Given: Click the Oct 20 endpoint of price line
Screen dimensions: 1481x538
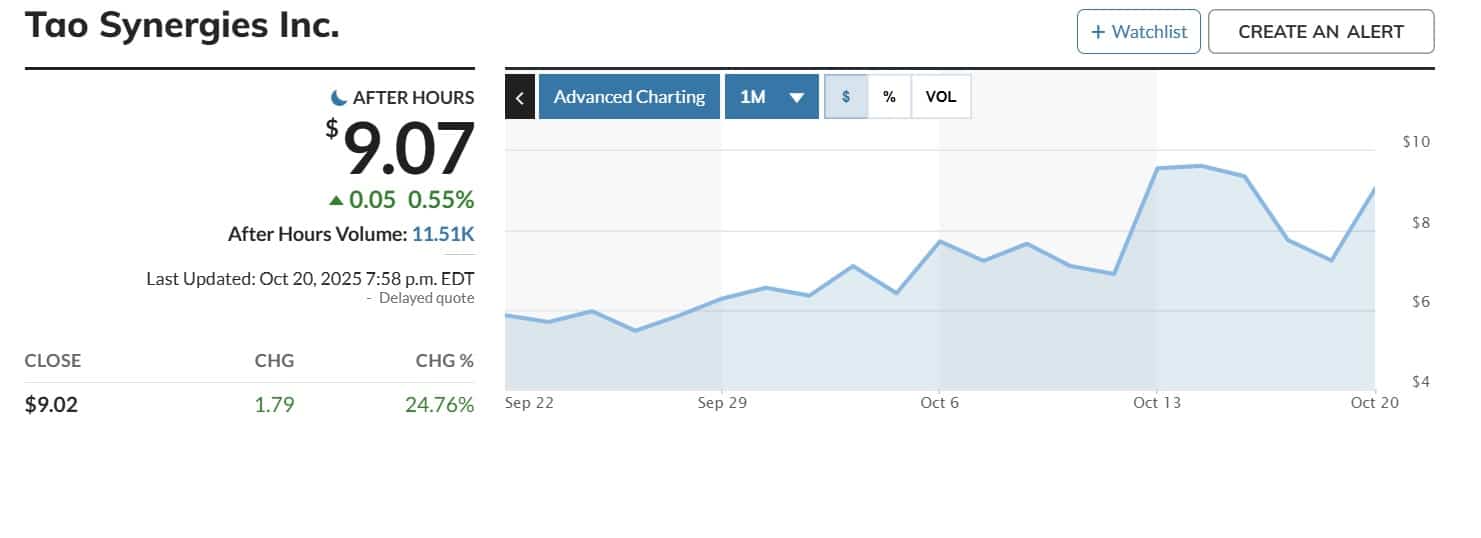Looking at the screenshot, I should click(x=1374, y=189).
